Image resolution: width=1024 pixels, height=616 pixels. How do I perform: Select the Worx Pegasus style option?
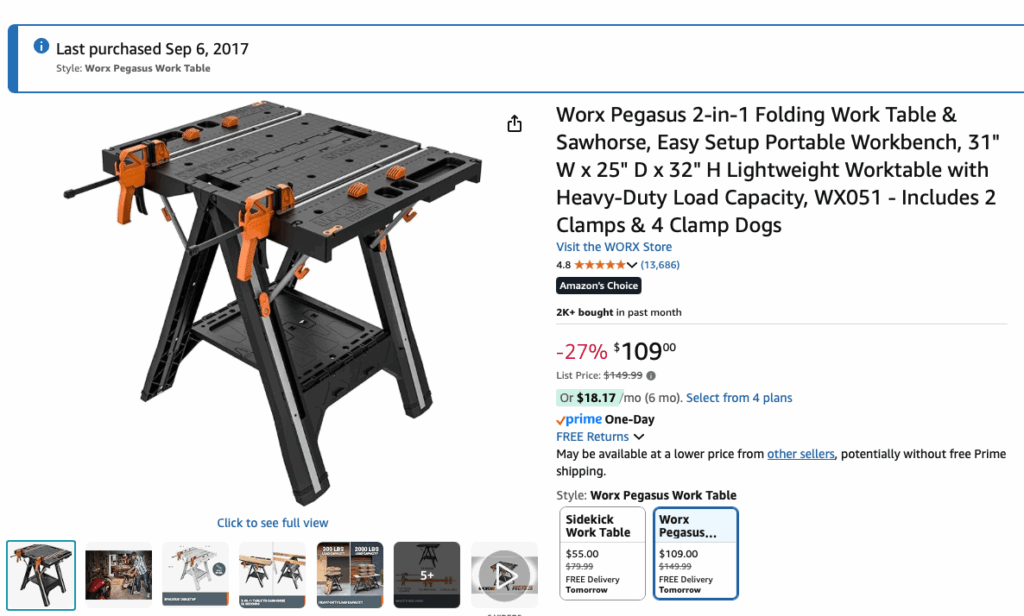(696, 553)
